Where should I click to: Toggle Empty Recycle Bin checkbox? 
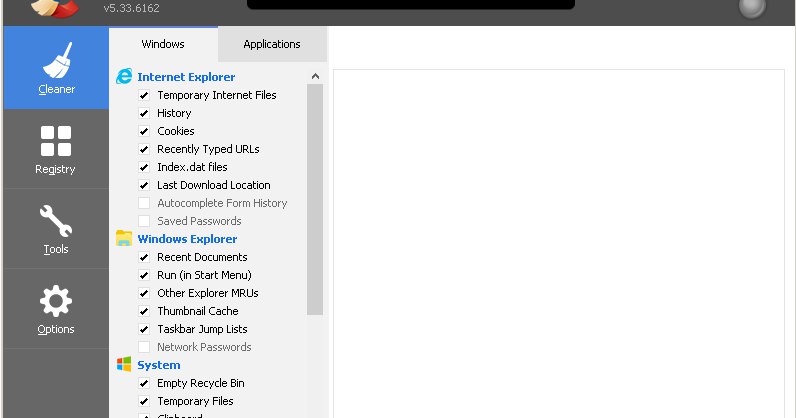(x=144, y=383)
